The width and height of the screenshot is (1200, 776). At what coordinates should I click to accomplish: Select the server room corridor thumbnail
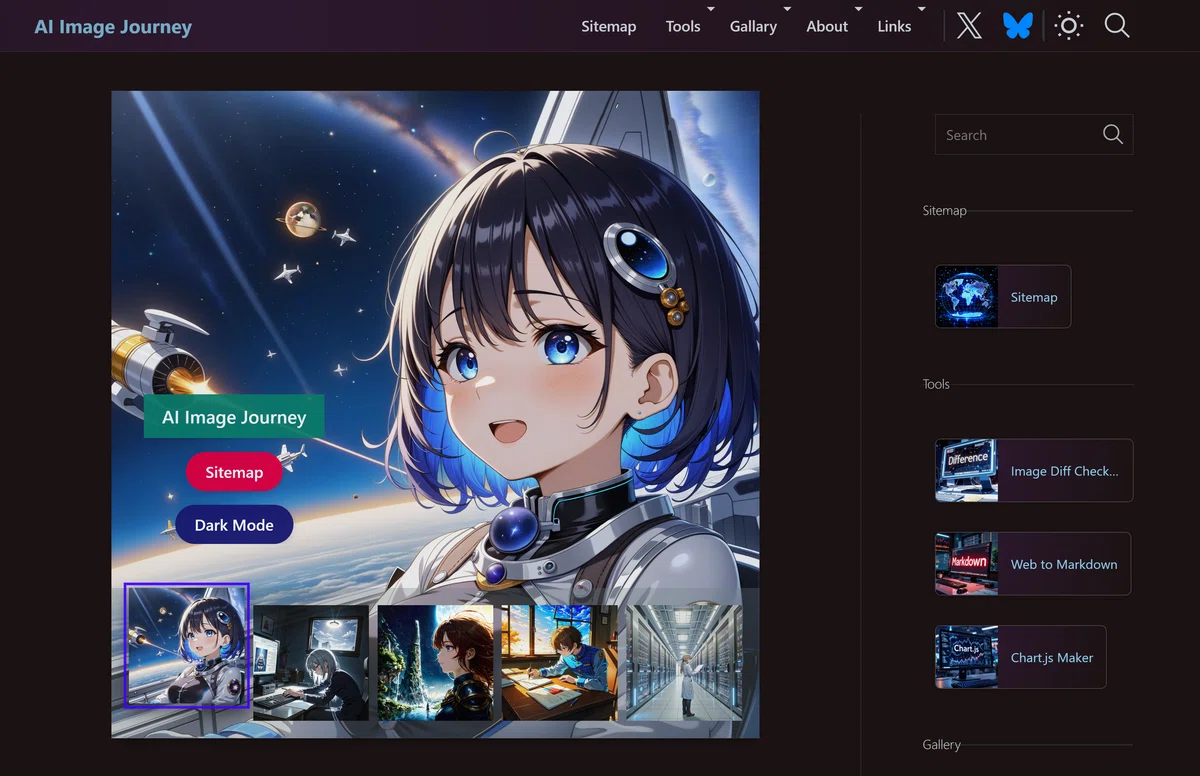pos(684,662)
